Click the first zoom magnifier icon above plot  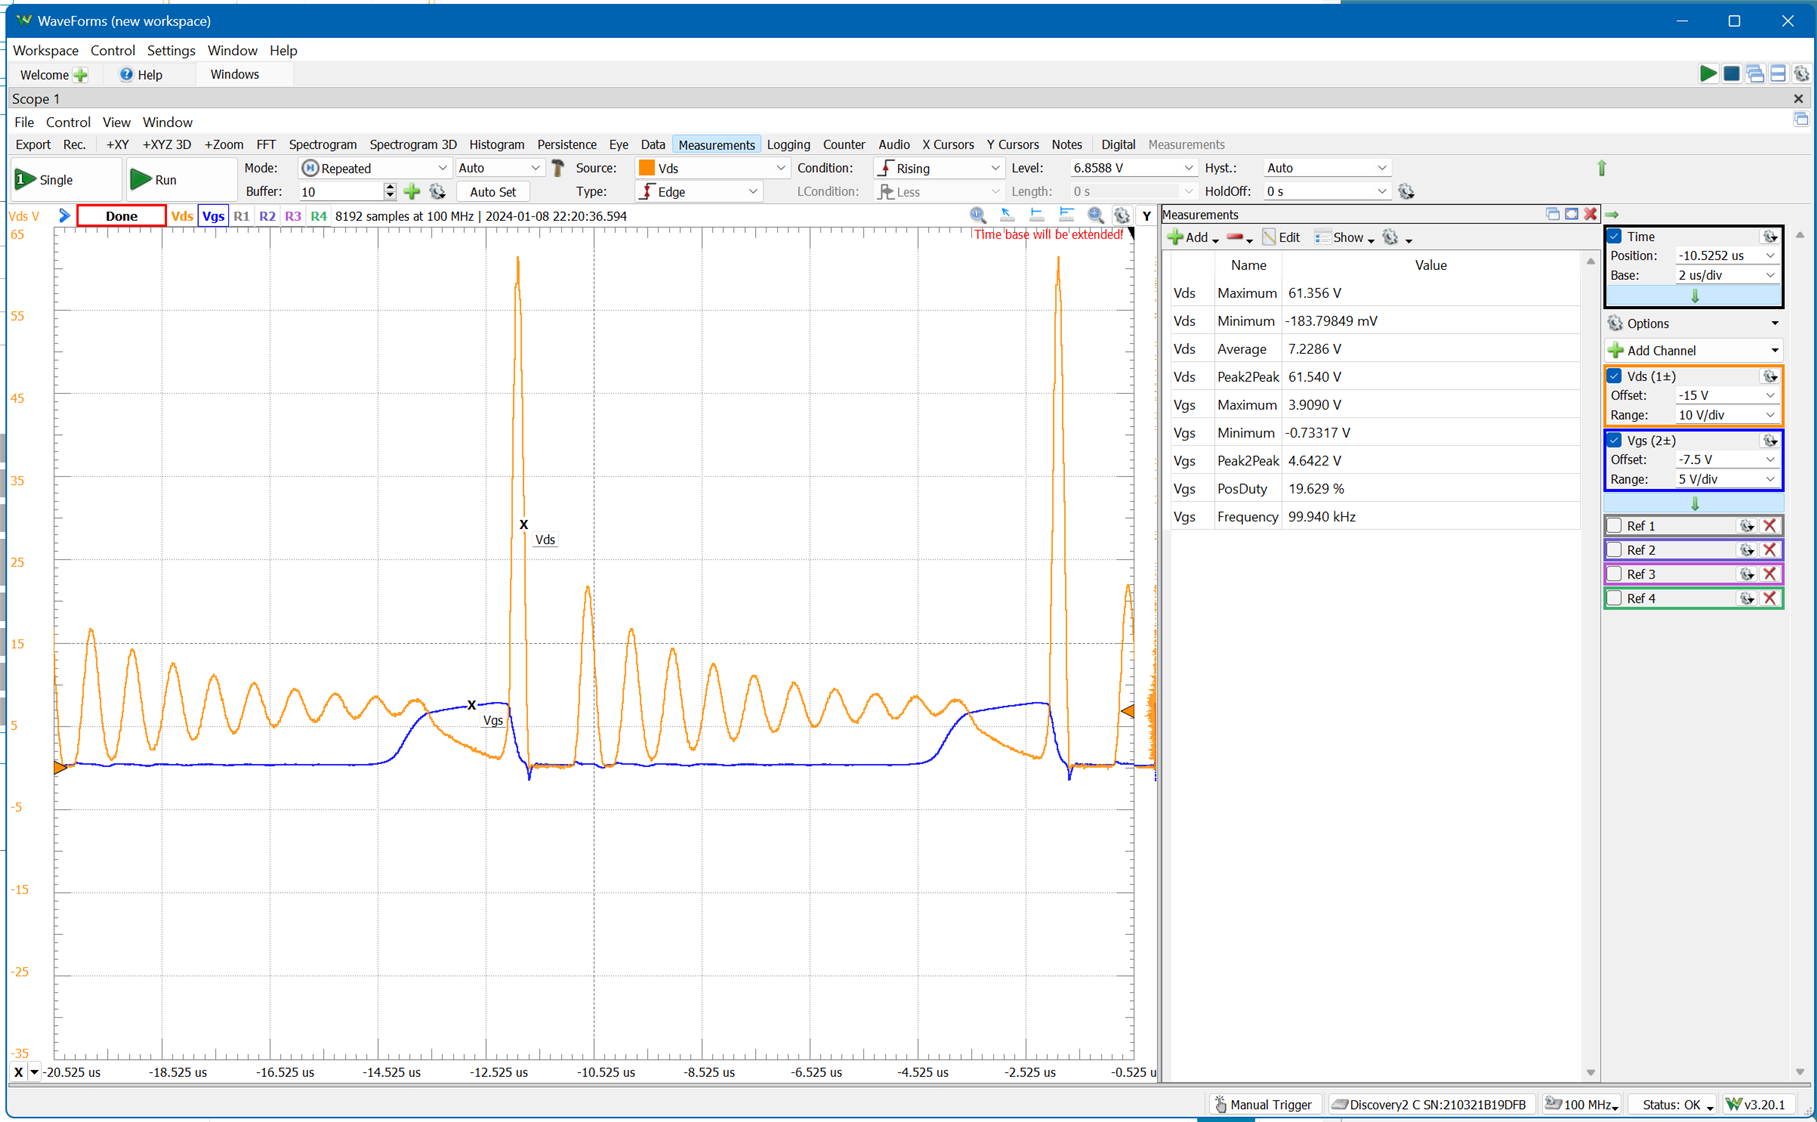click(x=978, y=215)
